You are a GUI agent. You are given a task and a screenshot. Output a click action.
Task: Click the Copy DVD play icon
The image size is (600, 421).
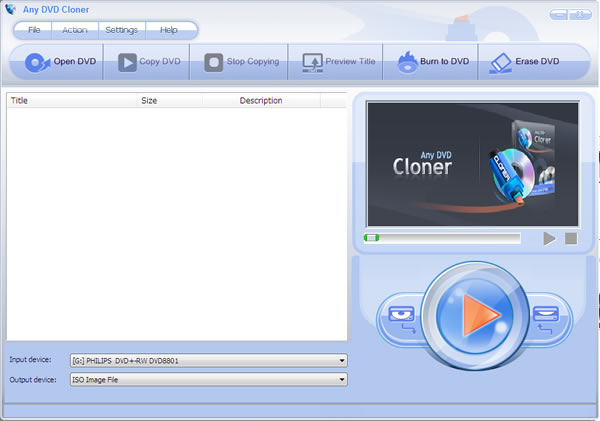pyautogui.click(x=127, y=62)
